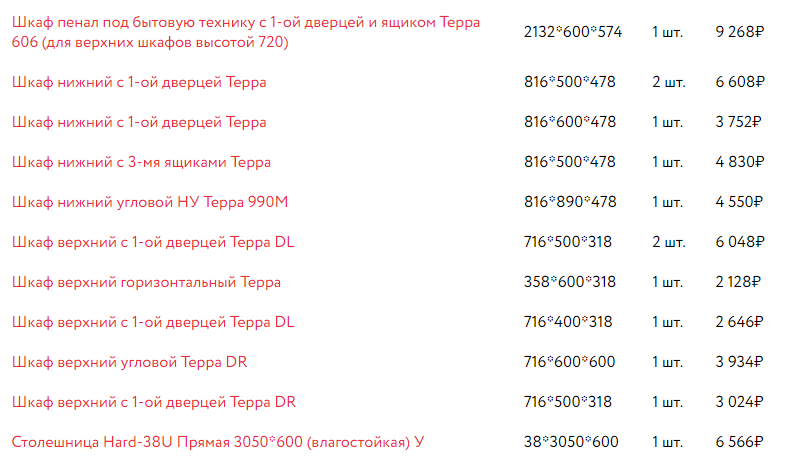Open Шкаф верхний Терра DL, 716*500*318 row
Screen dimensions: 785x469
point(153,242)
